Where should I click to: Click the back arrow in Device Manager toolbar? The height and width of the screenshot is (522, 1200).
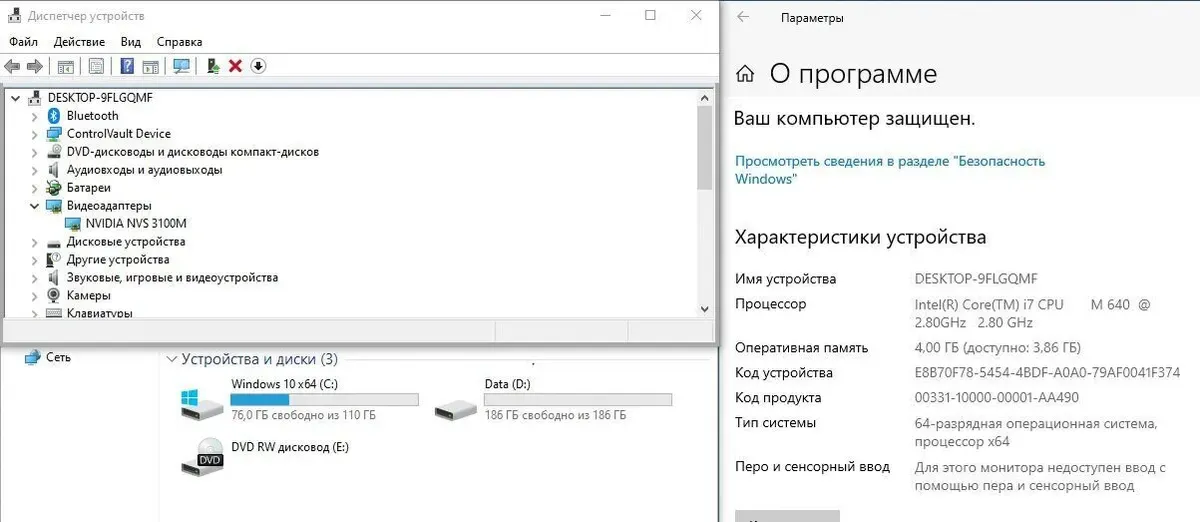[x=12, y=66]
